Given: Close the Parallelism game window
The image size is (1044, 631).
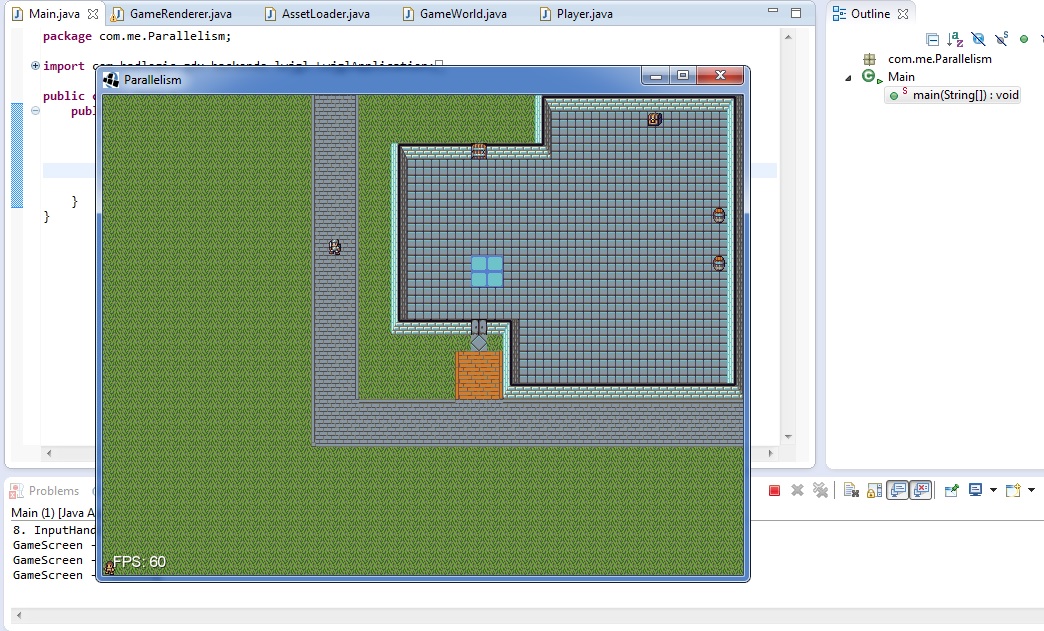Looking at the screenshot, I should tap(720, 76).
